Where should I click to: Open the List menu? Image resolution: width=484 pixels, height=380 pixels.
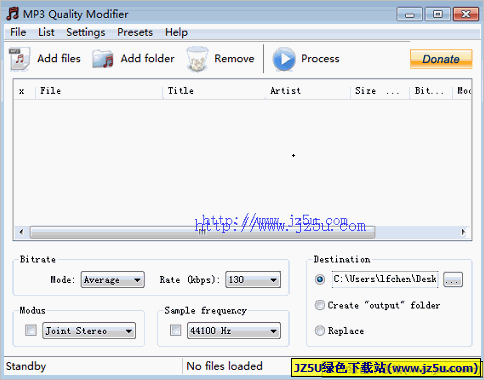[x=46, y=32]
